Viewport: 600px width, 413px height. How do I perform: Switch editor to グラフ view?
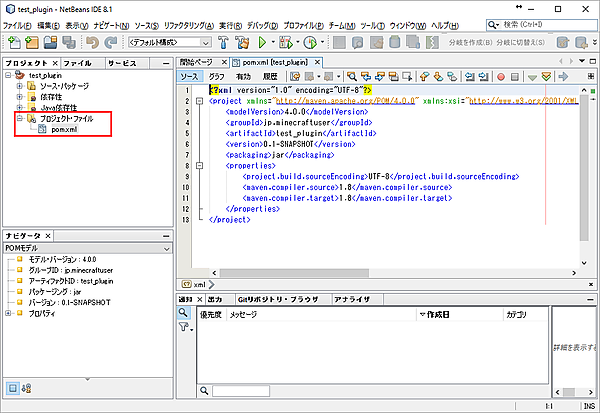coord(216,75)
